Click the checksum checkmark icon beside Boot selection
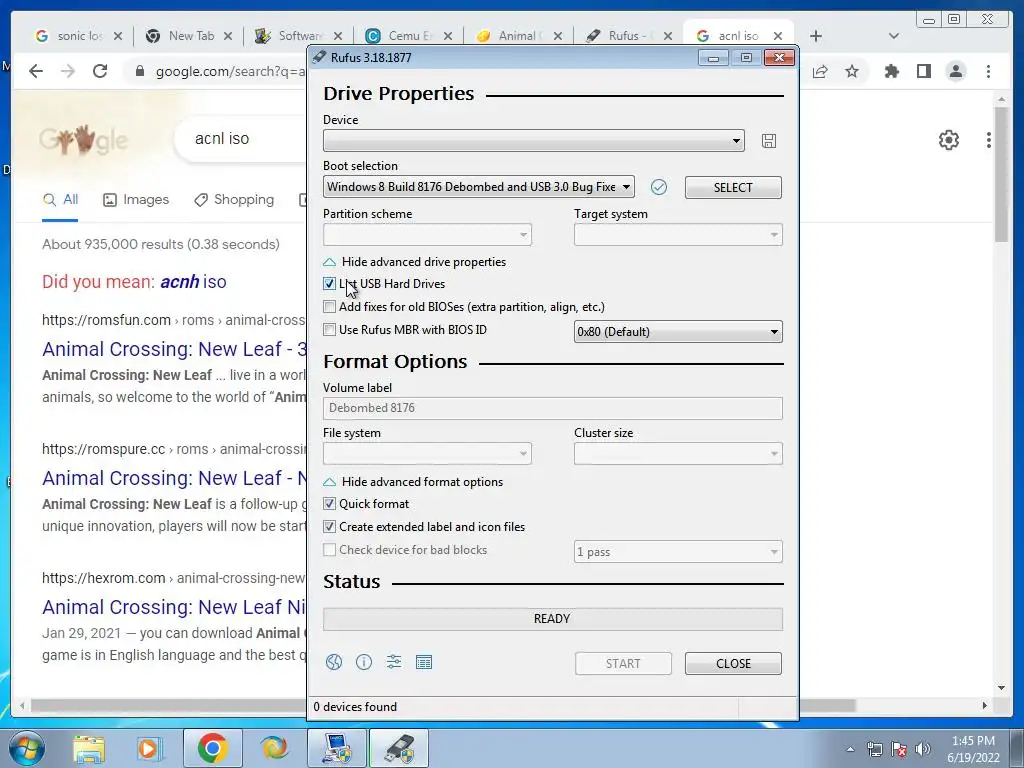The width and height of the screenshot is (1024, 768). (x=659, y=187)
